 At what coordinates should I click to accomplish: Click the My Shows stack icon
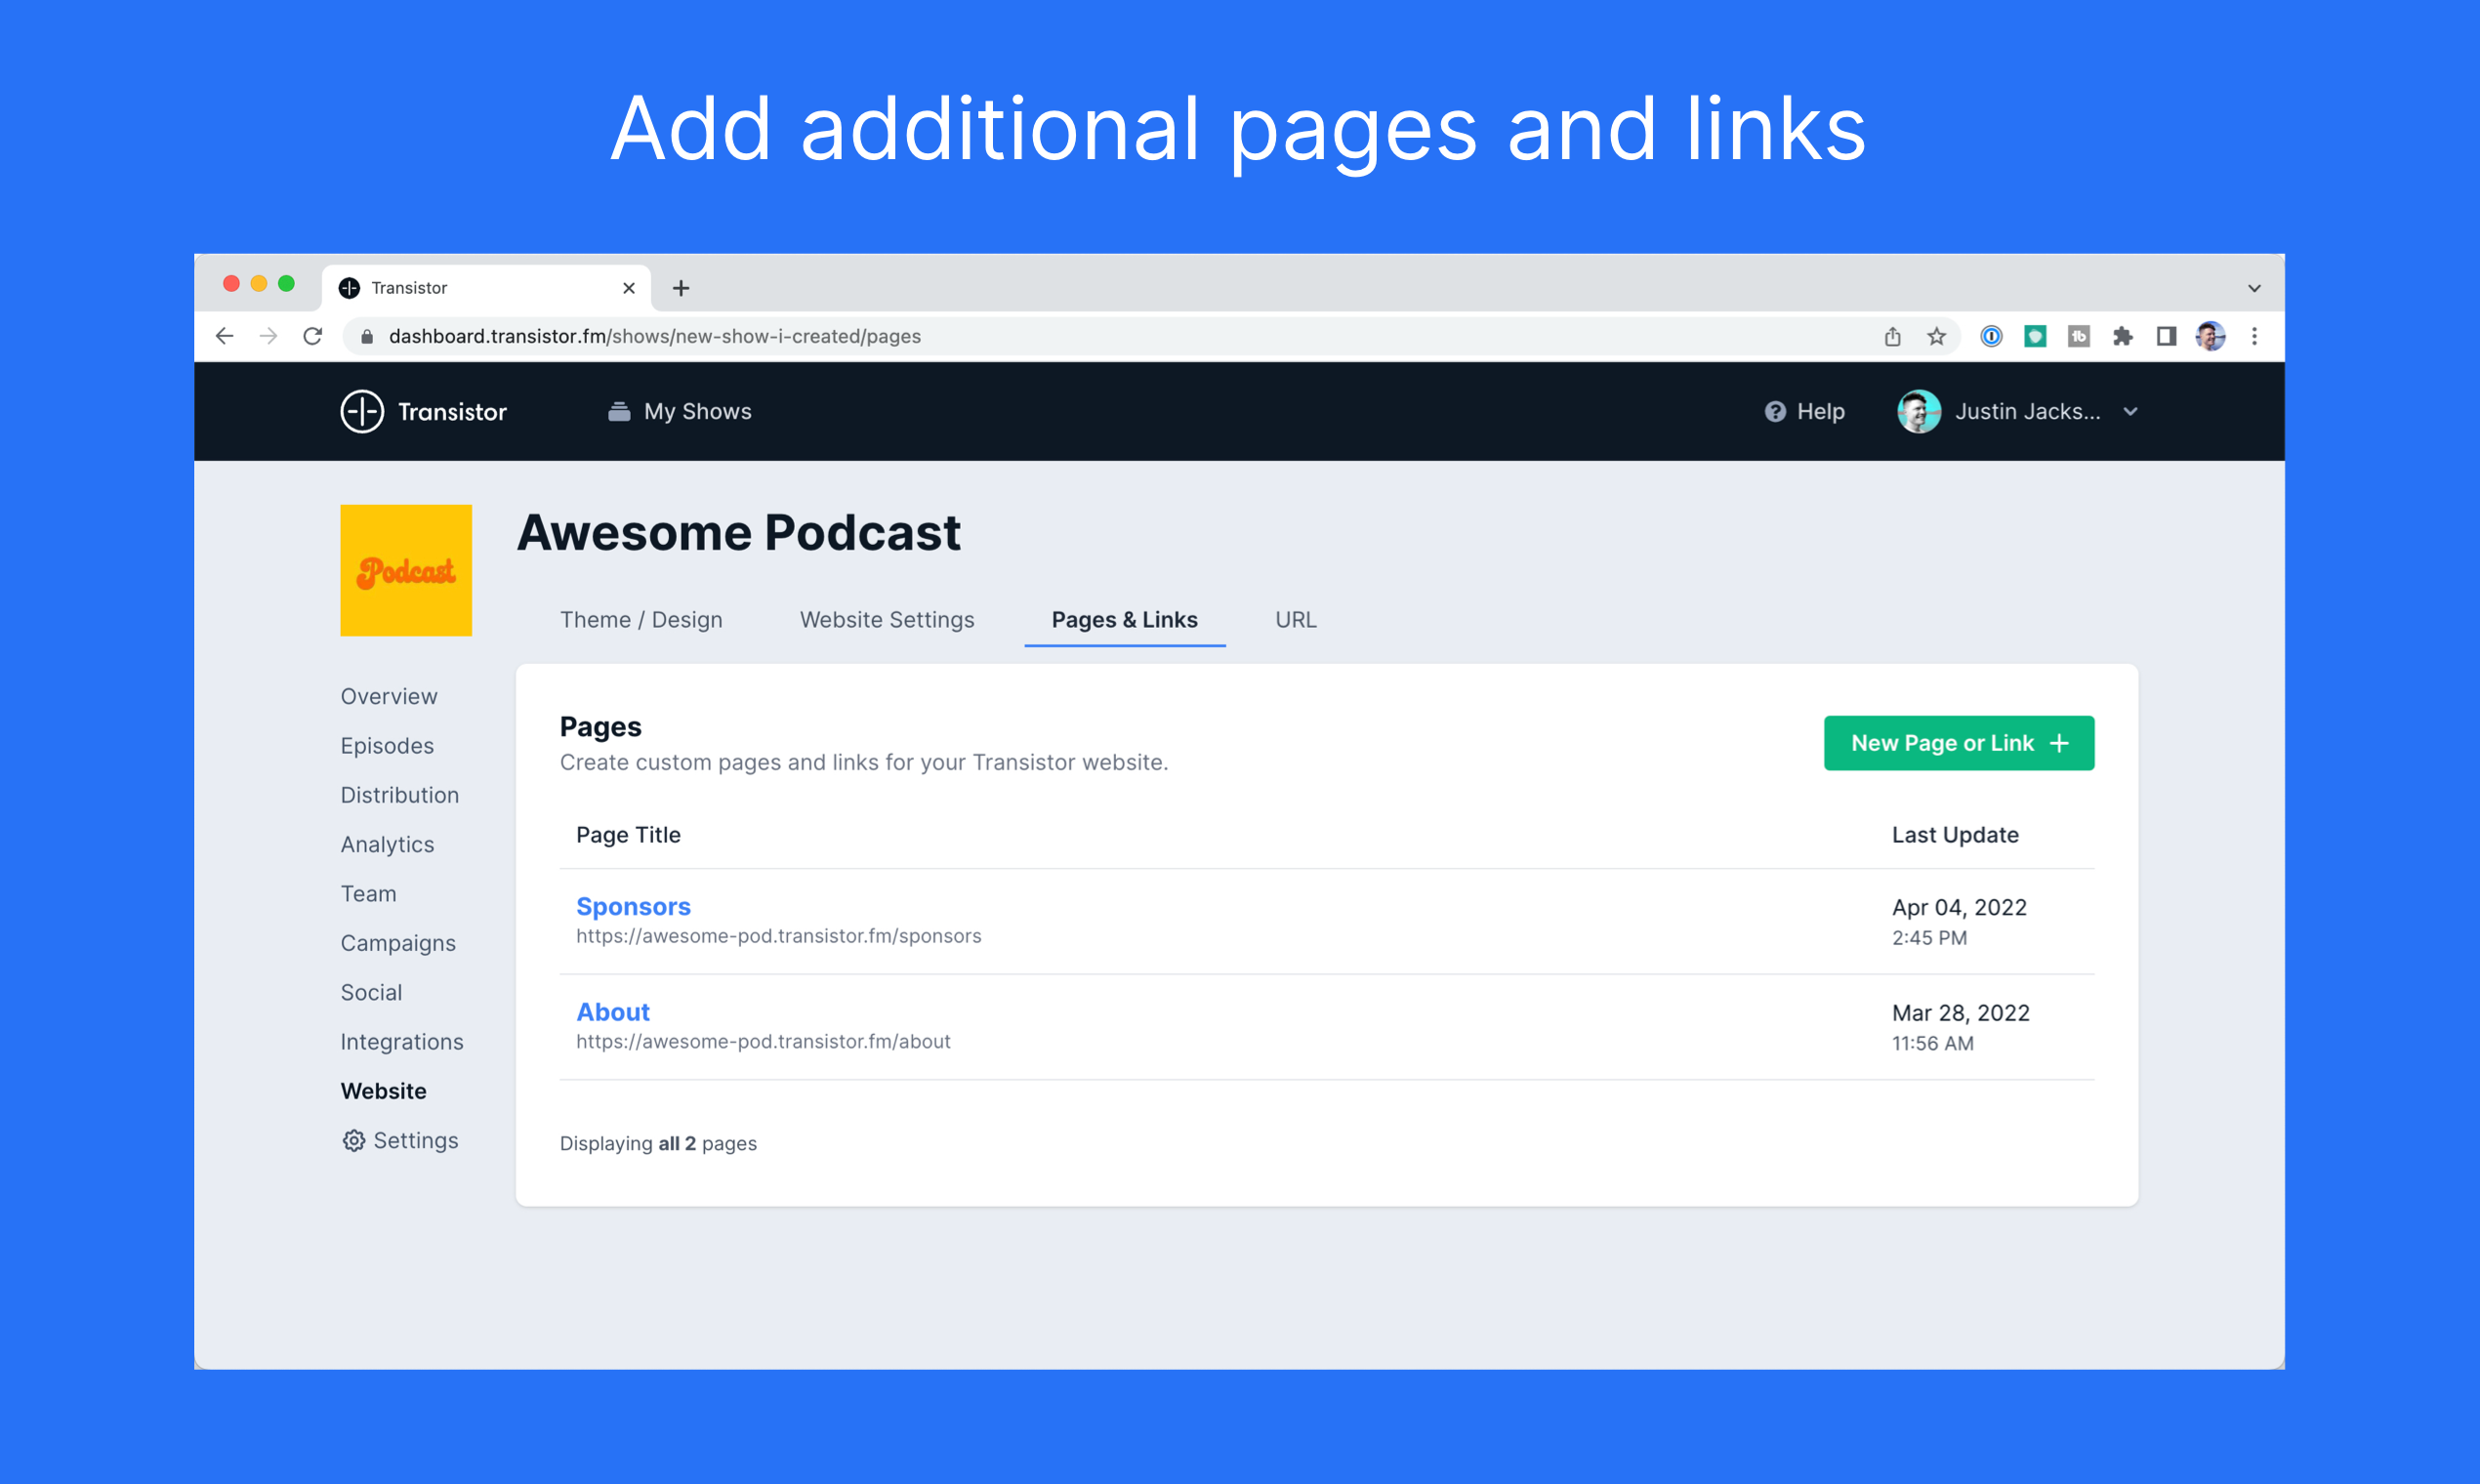pyautogui.click(x=619, y=412)
